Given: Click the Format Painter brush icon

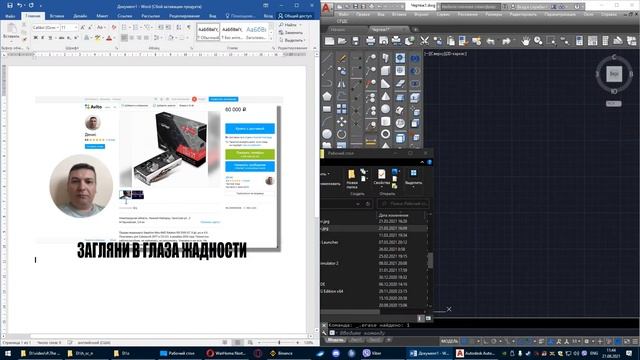Looking at the screenshot, I should coord(24,40).
